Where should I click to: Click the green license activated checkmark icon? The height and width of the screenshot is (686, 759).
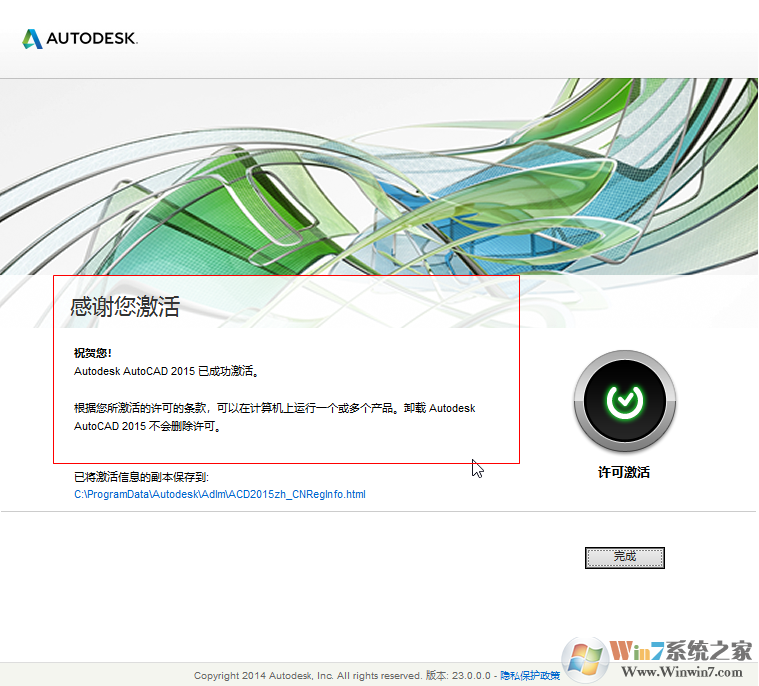(x=624, y=401)
